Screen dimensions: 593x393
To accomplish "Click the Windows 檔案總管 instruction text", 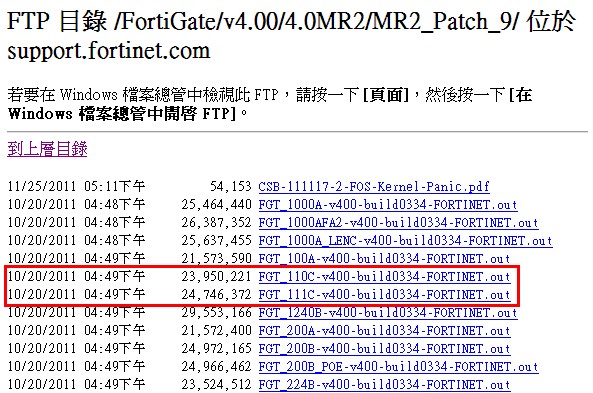I will (270, 104).
